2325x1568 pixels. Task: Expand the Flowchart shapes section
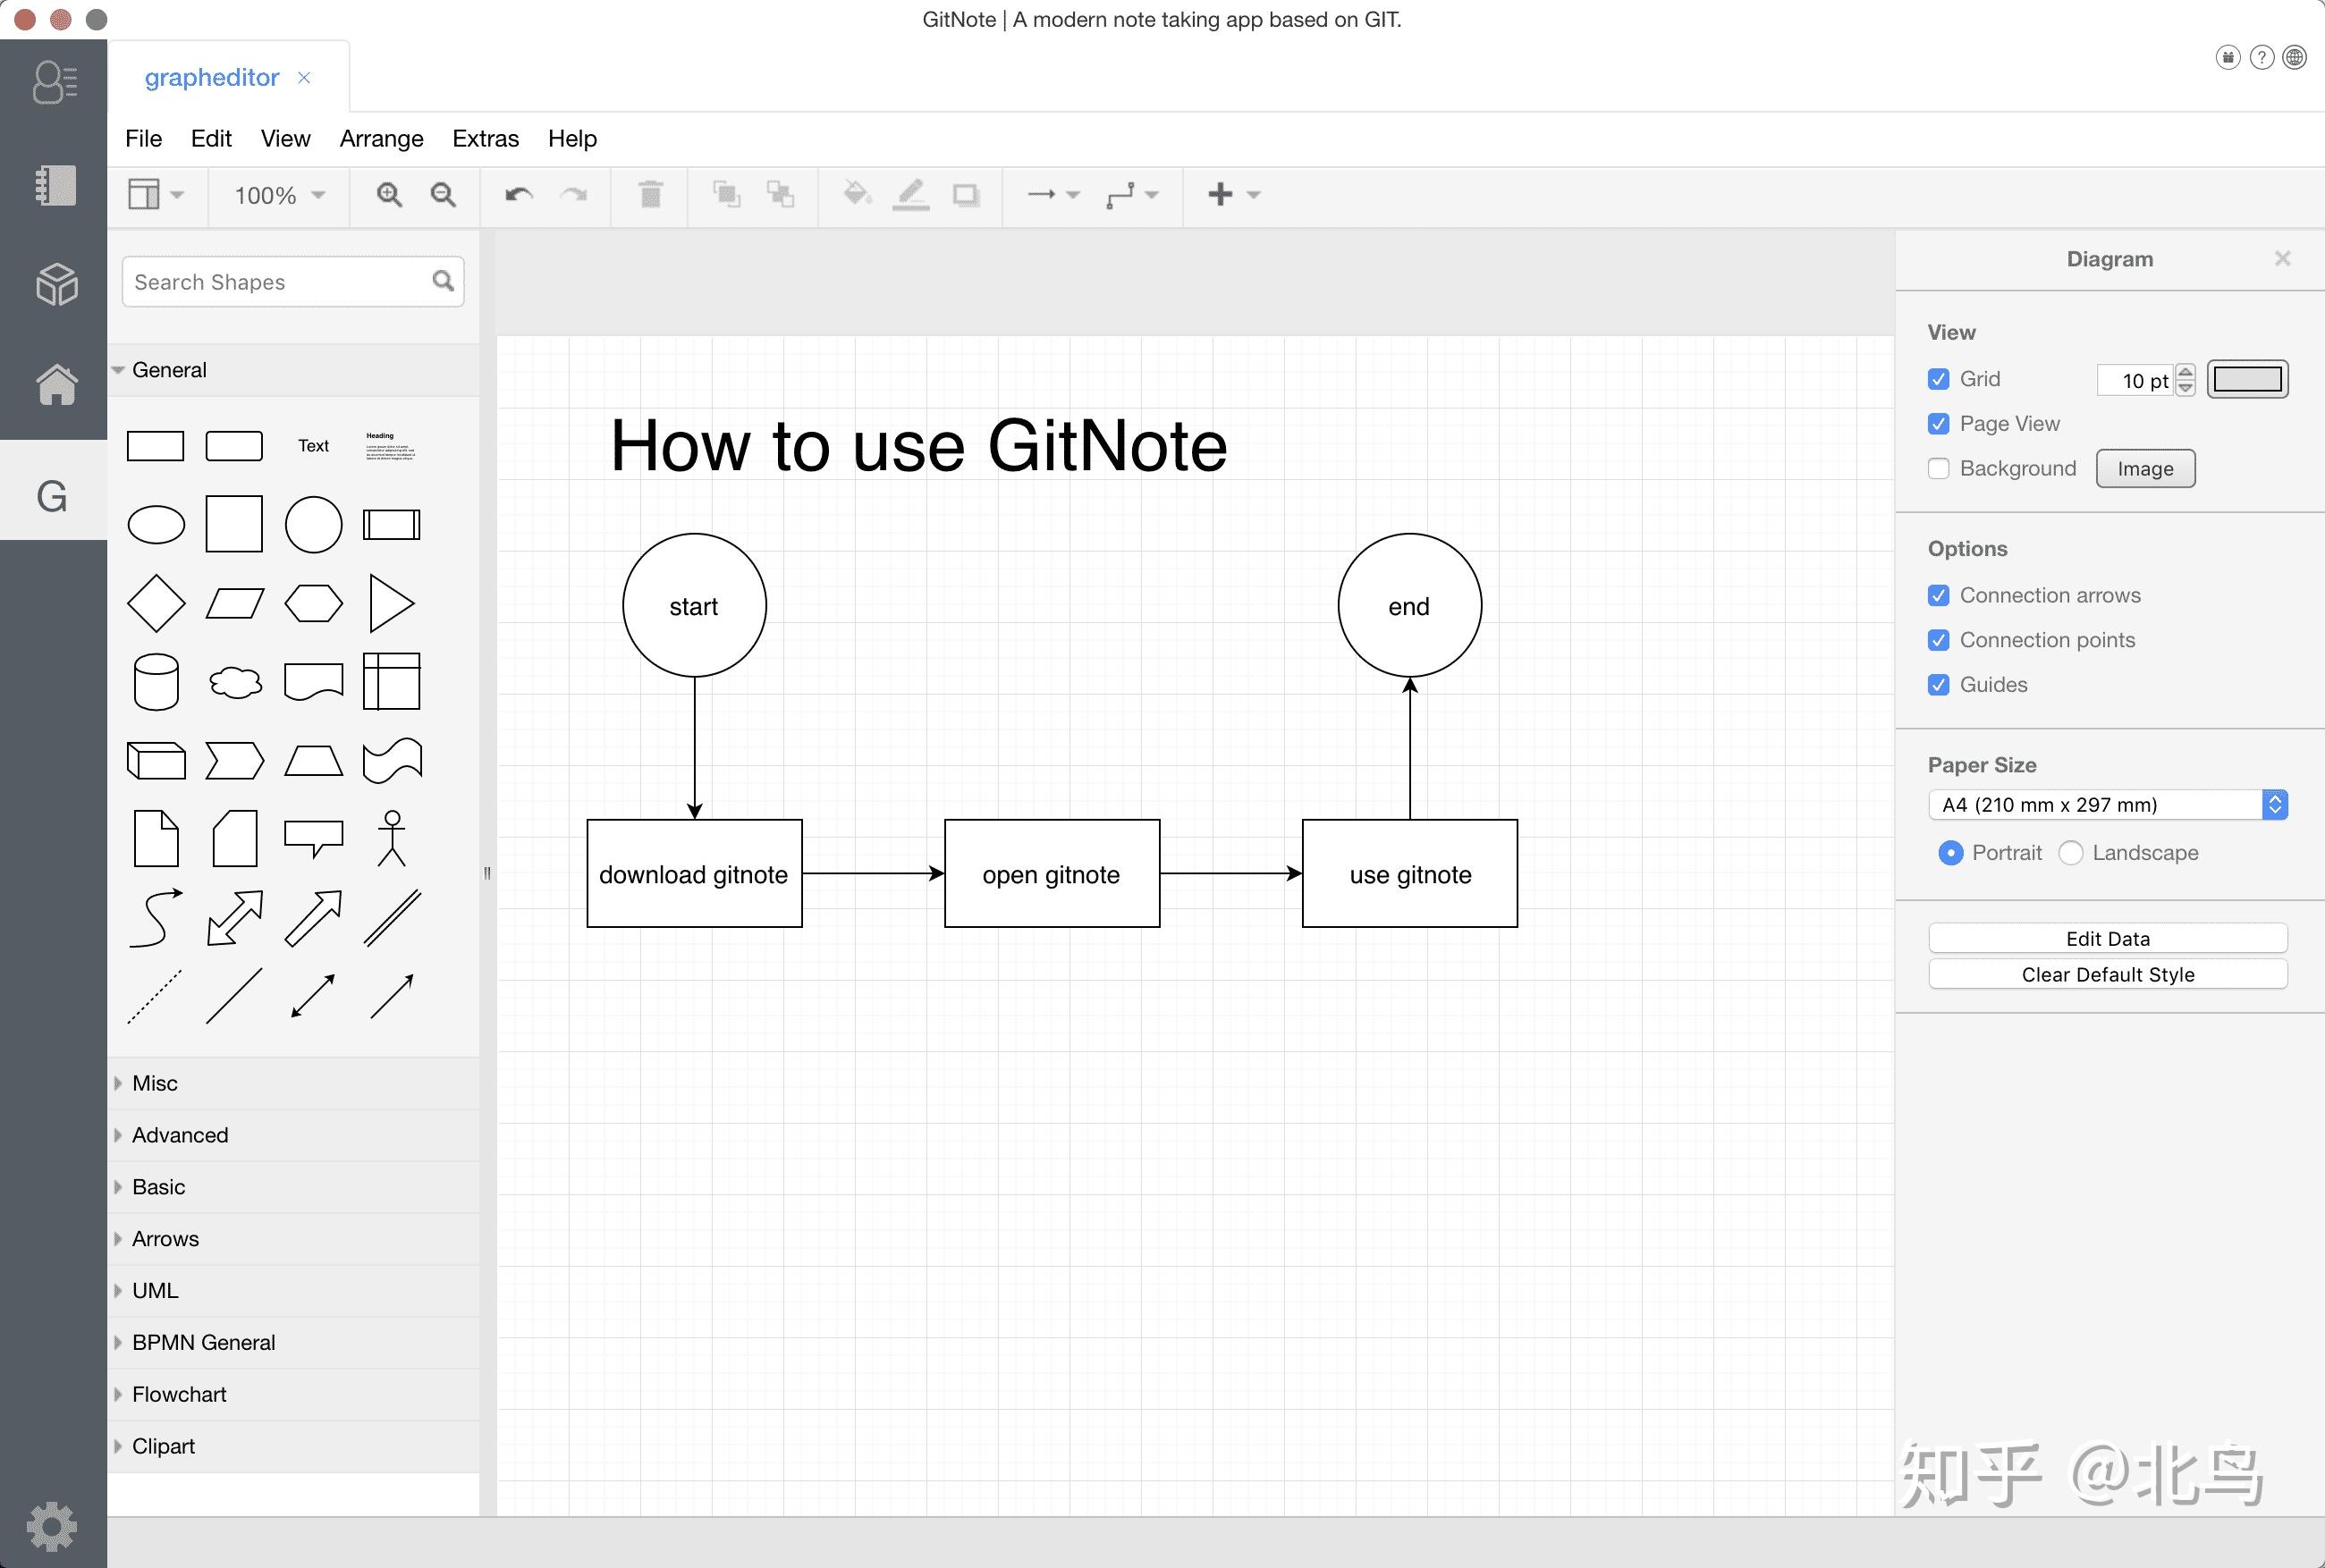[178, 1393]
